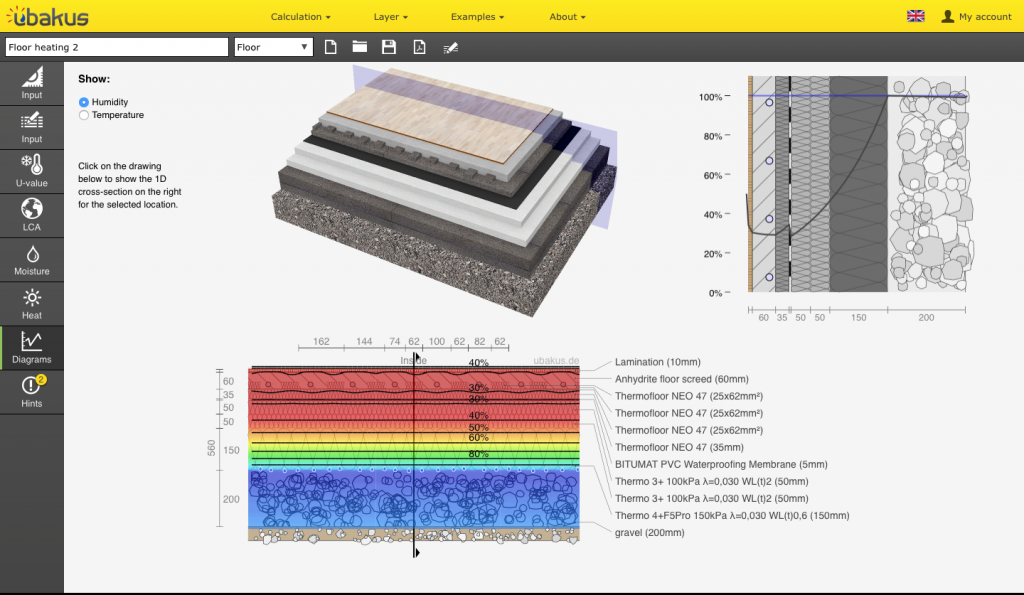Open the LCA globe panel

click(x=32, y=215)
